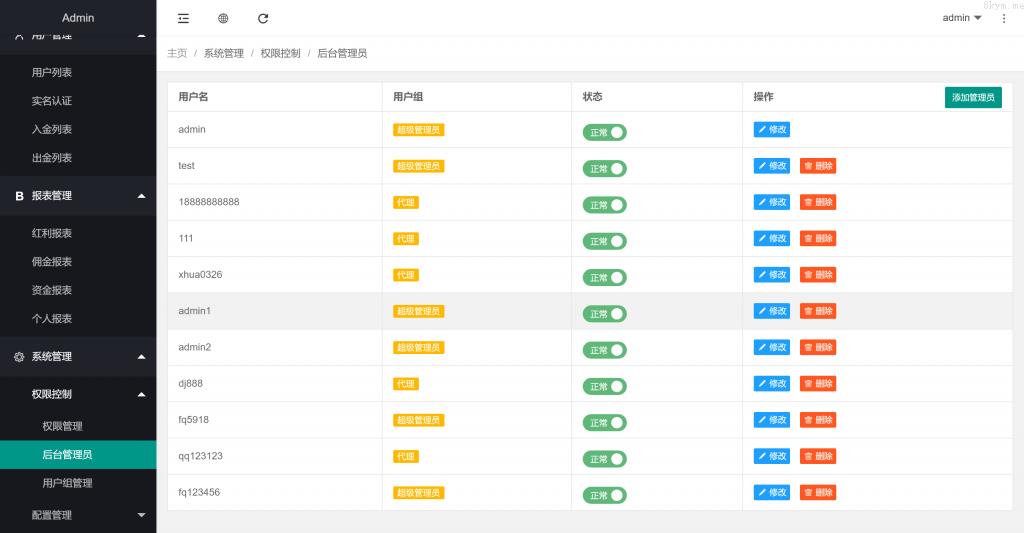Click the 主页 breadcrumb link
Viewport: 1024px width, 533px height.
coord(177,53)
